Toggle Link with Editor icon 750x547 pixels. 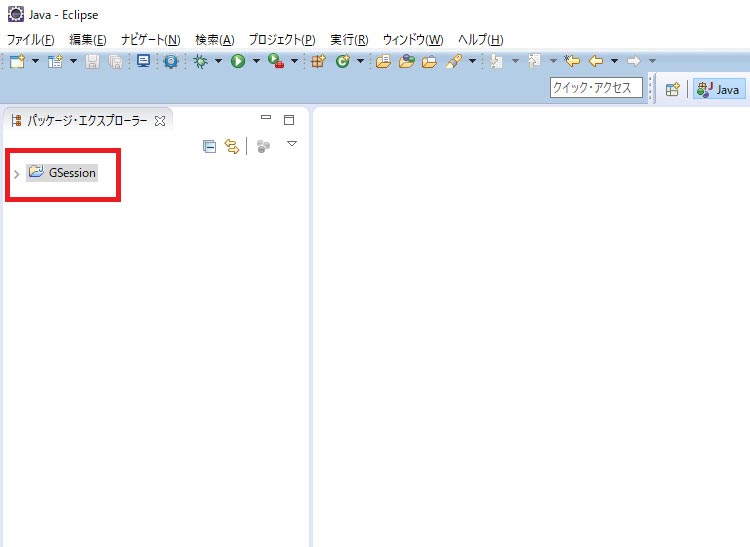click(x=232, y=146)
